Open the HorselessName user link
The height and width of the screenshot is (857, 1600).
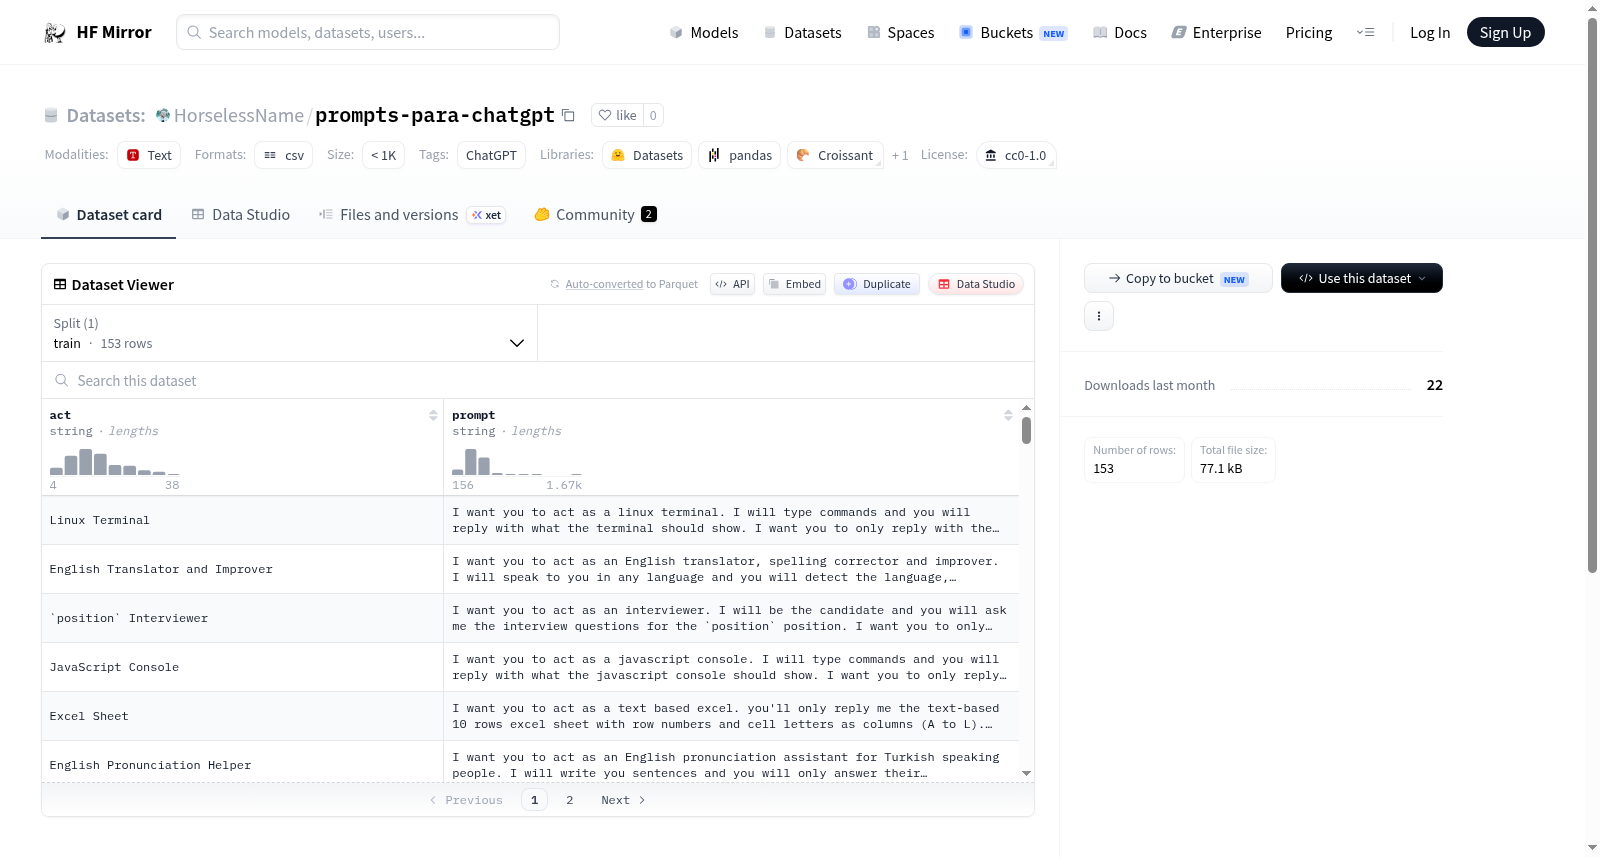click(238, 115)
